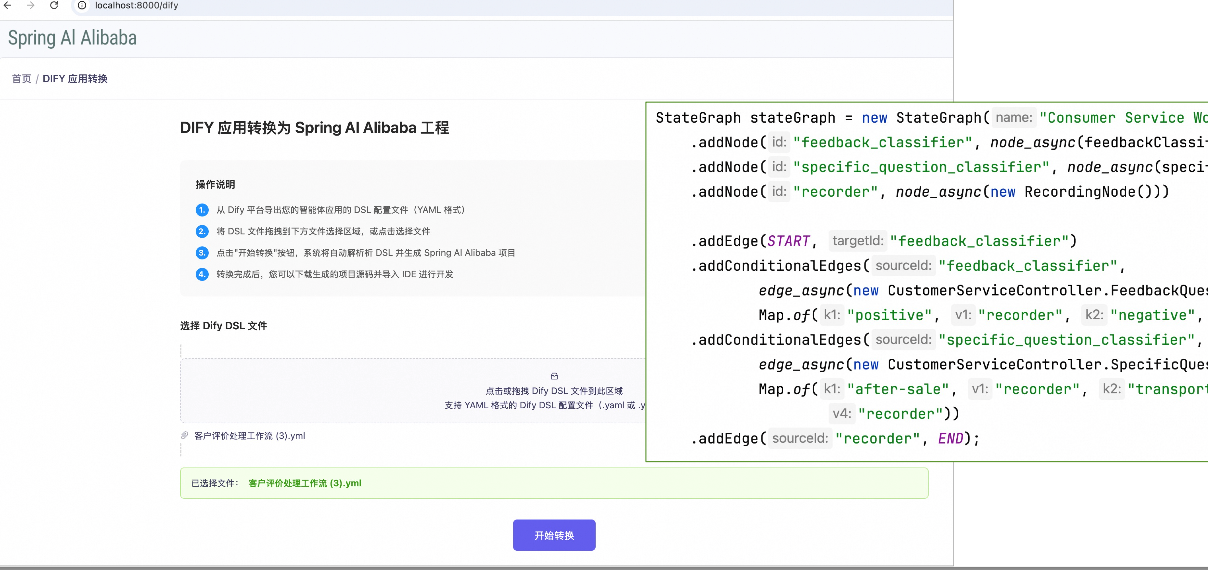Click heading DIFY 应用转换为 Spring AI Alibaba 工程

coord(314,128)
